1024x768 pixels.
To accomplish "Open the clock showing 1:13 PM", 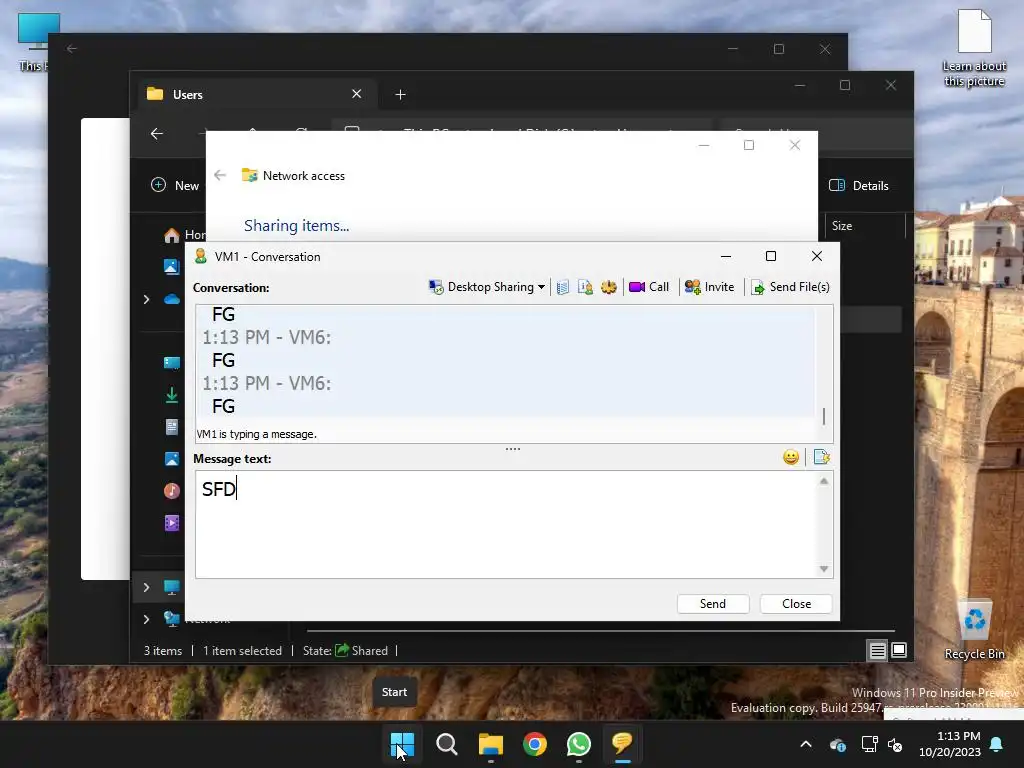I will (x=950, y=744).
